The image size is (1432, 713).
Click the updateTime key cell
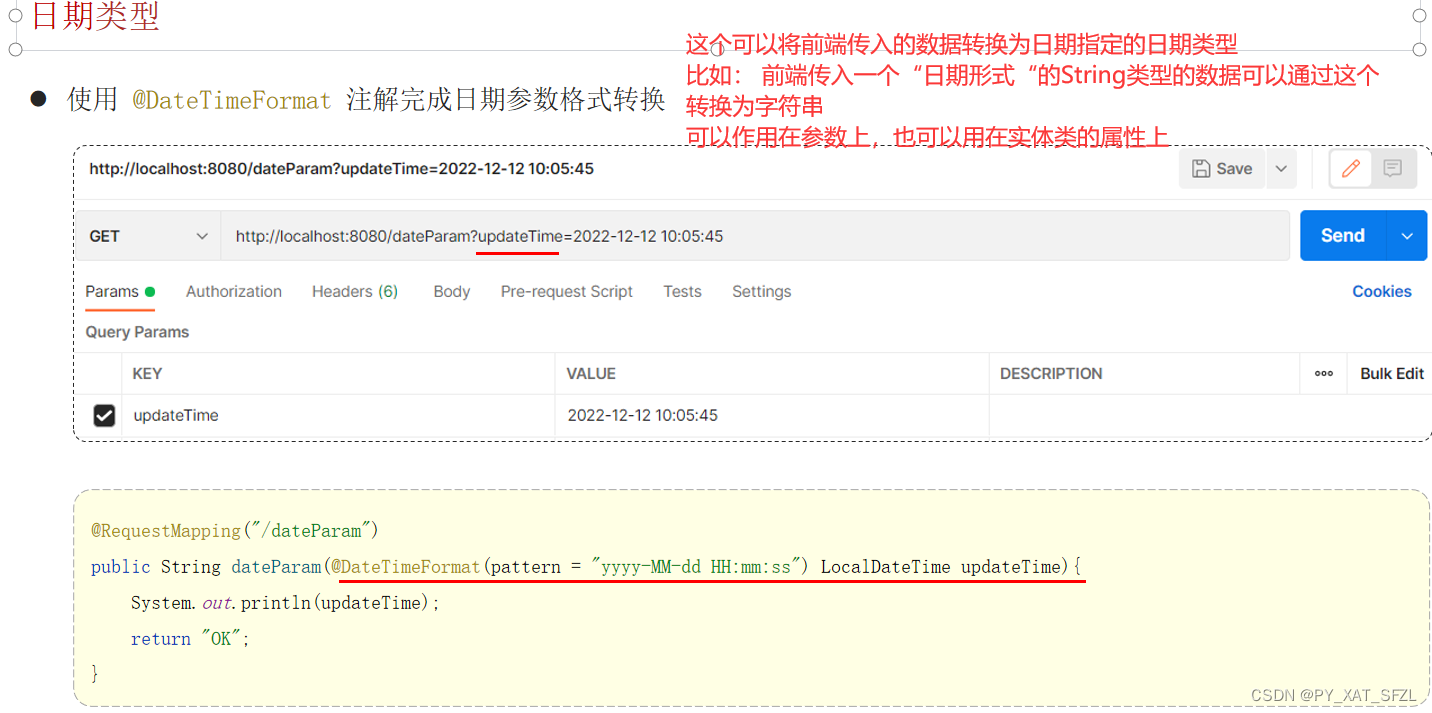[339, 415]
